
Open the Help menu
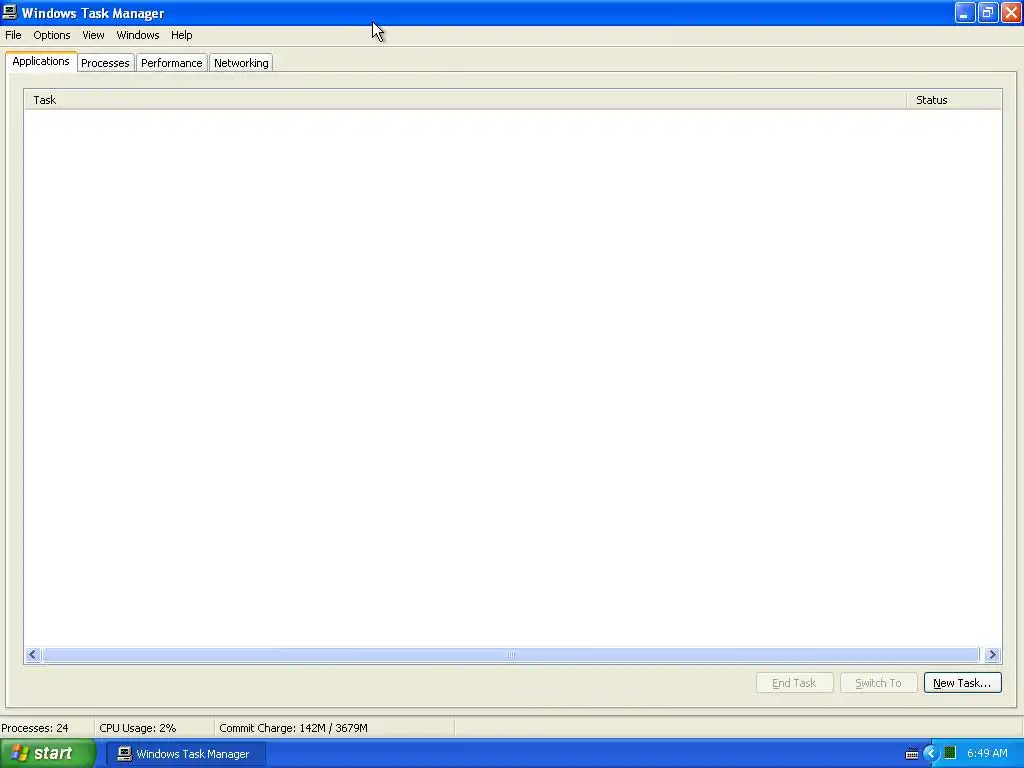(182, 35)
